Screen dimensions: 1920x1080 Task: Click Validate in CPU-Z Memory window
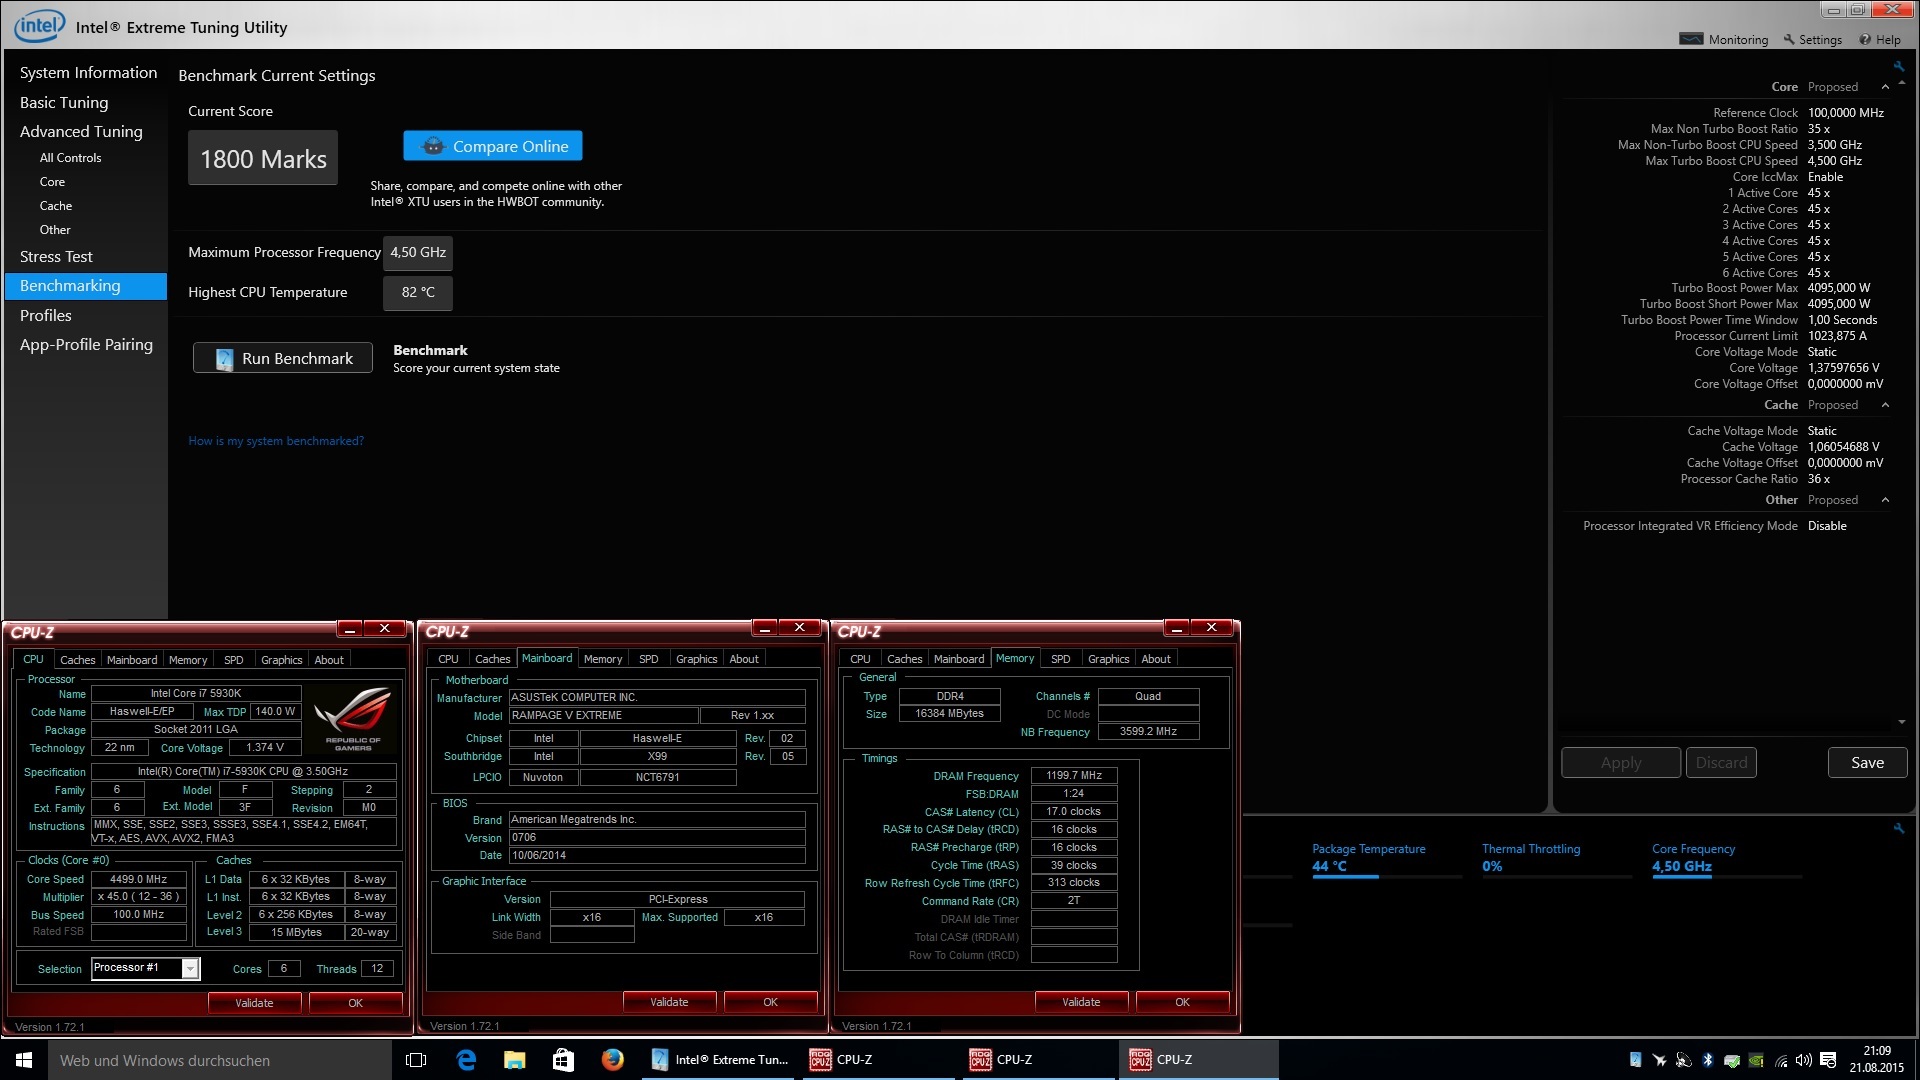pos(1081,1002)
